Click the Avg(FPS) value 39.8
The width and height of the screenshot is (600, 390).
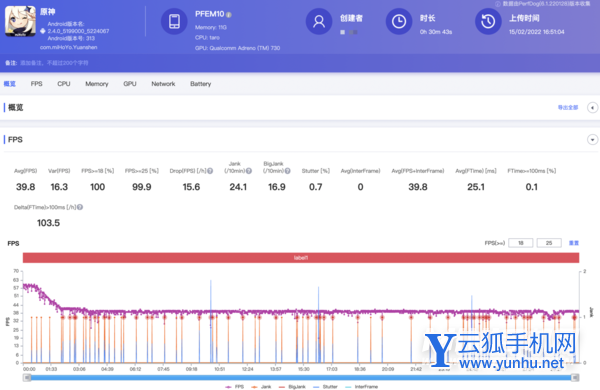(25, 187)
